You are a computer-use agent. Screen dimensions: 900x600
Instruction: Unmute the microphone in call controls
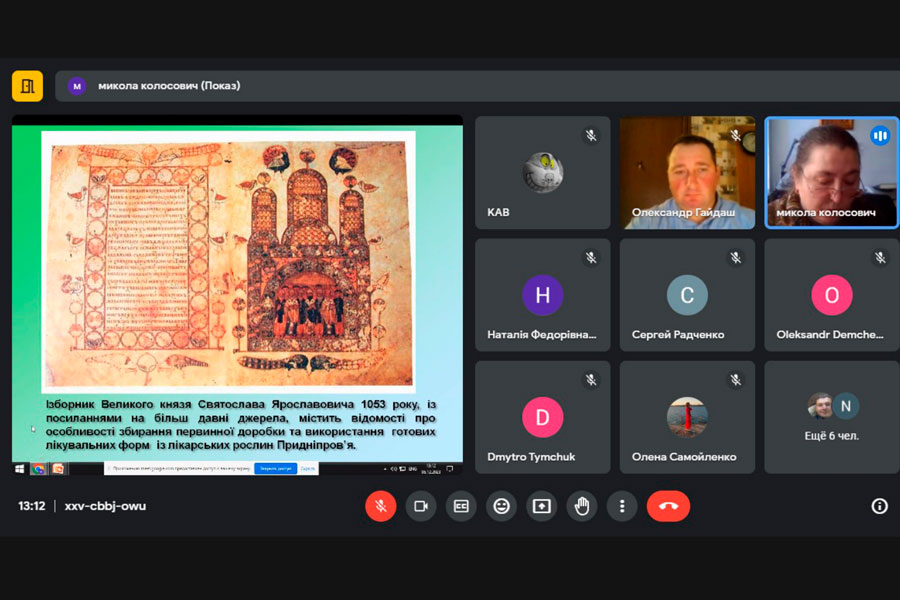[380, 506]
